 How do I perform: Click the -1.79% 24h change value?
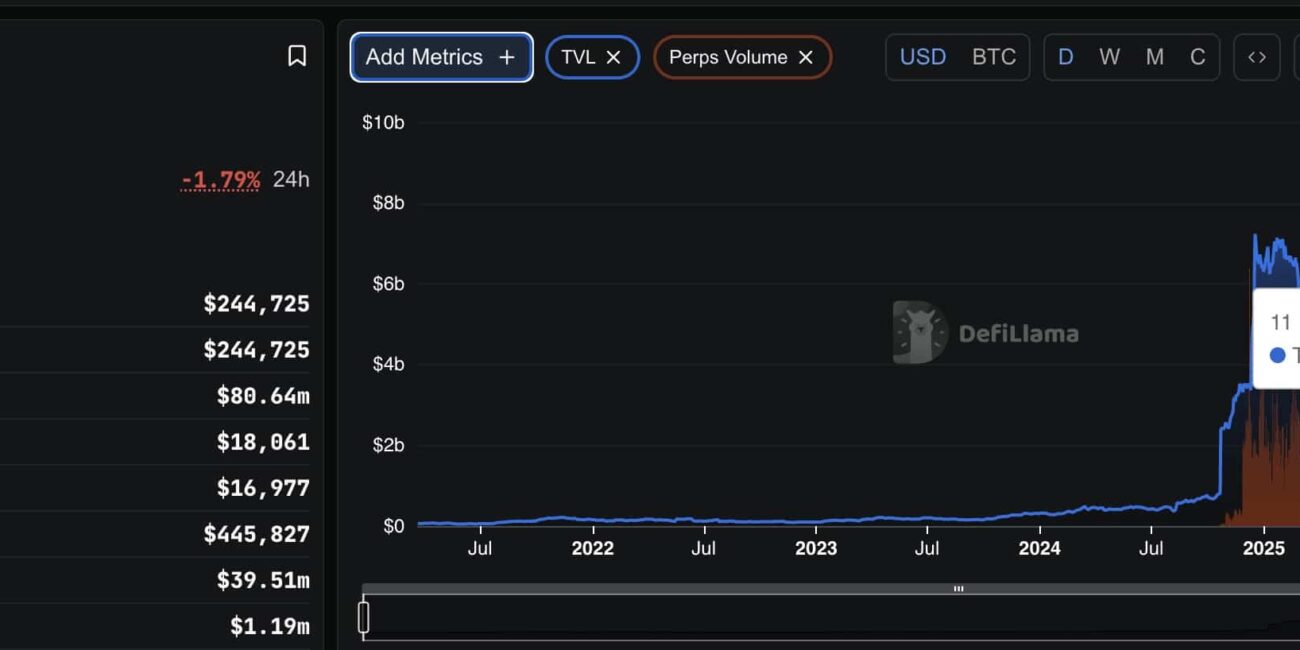point(220,180)
